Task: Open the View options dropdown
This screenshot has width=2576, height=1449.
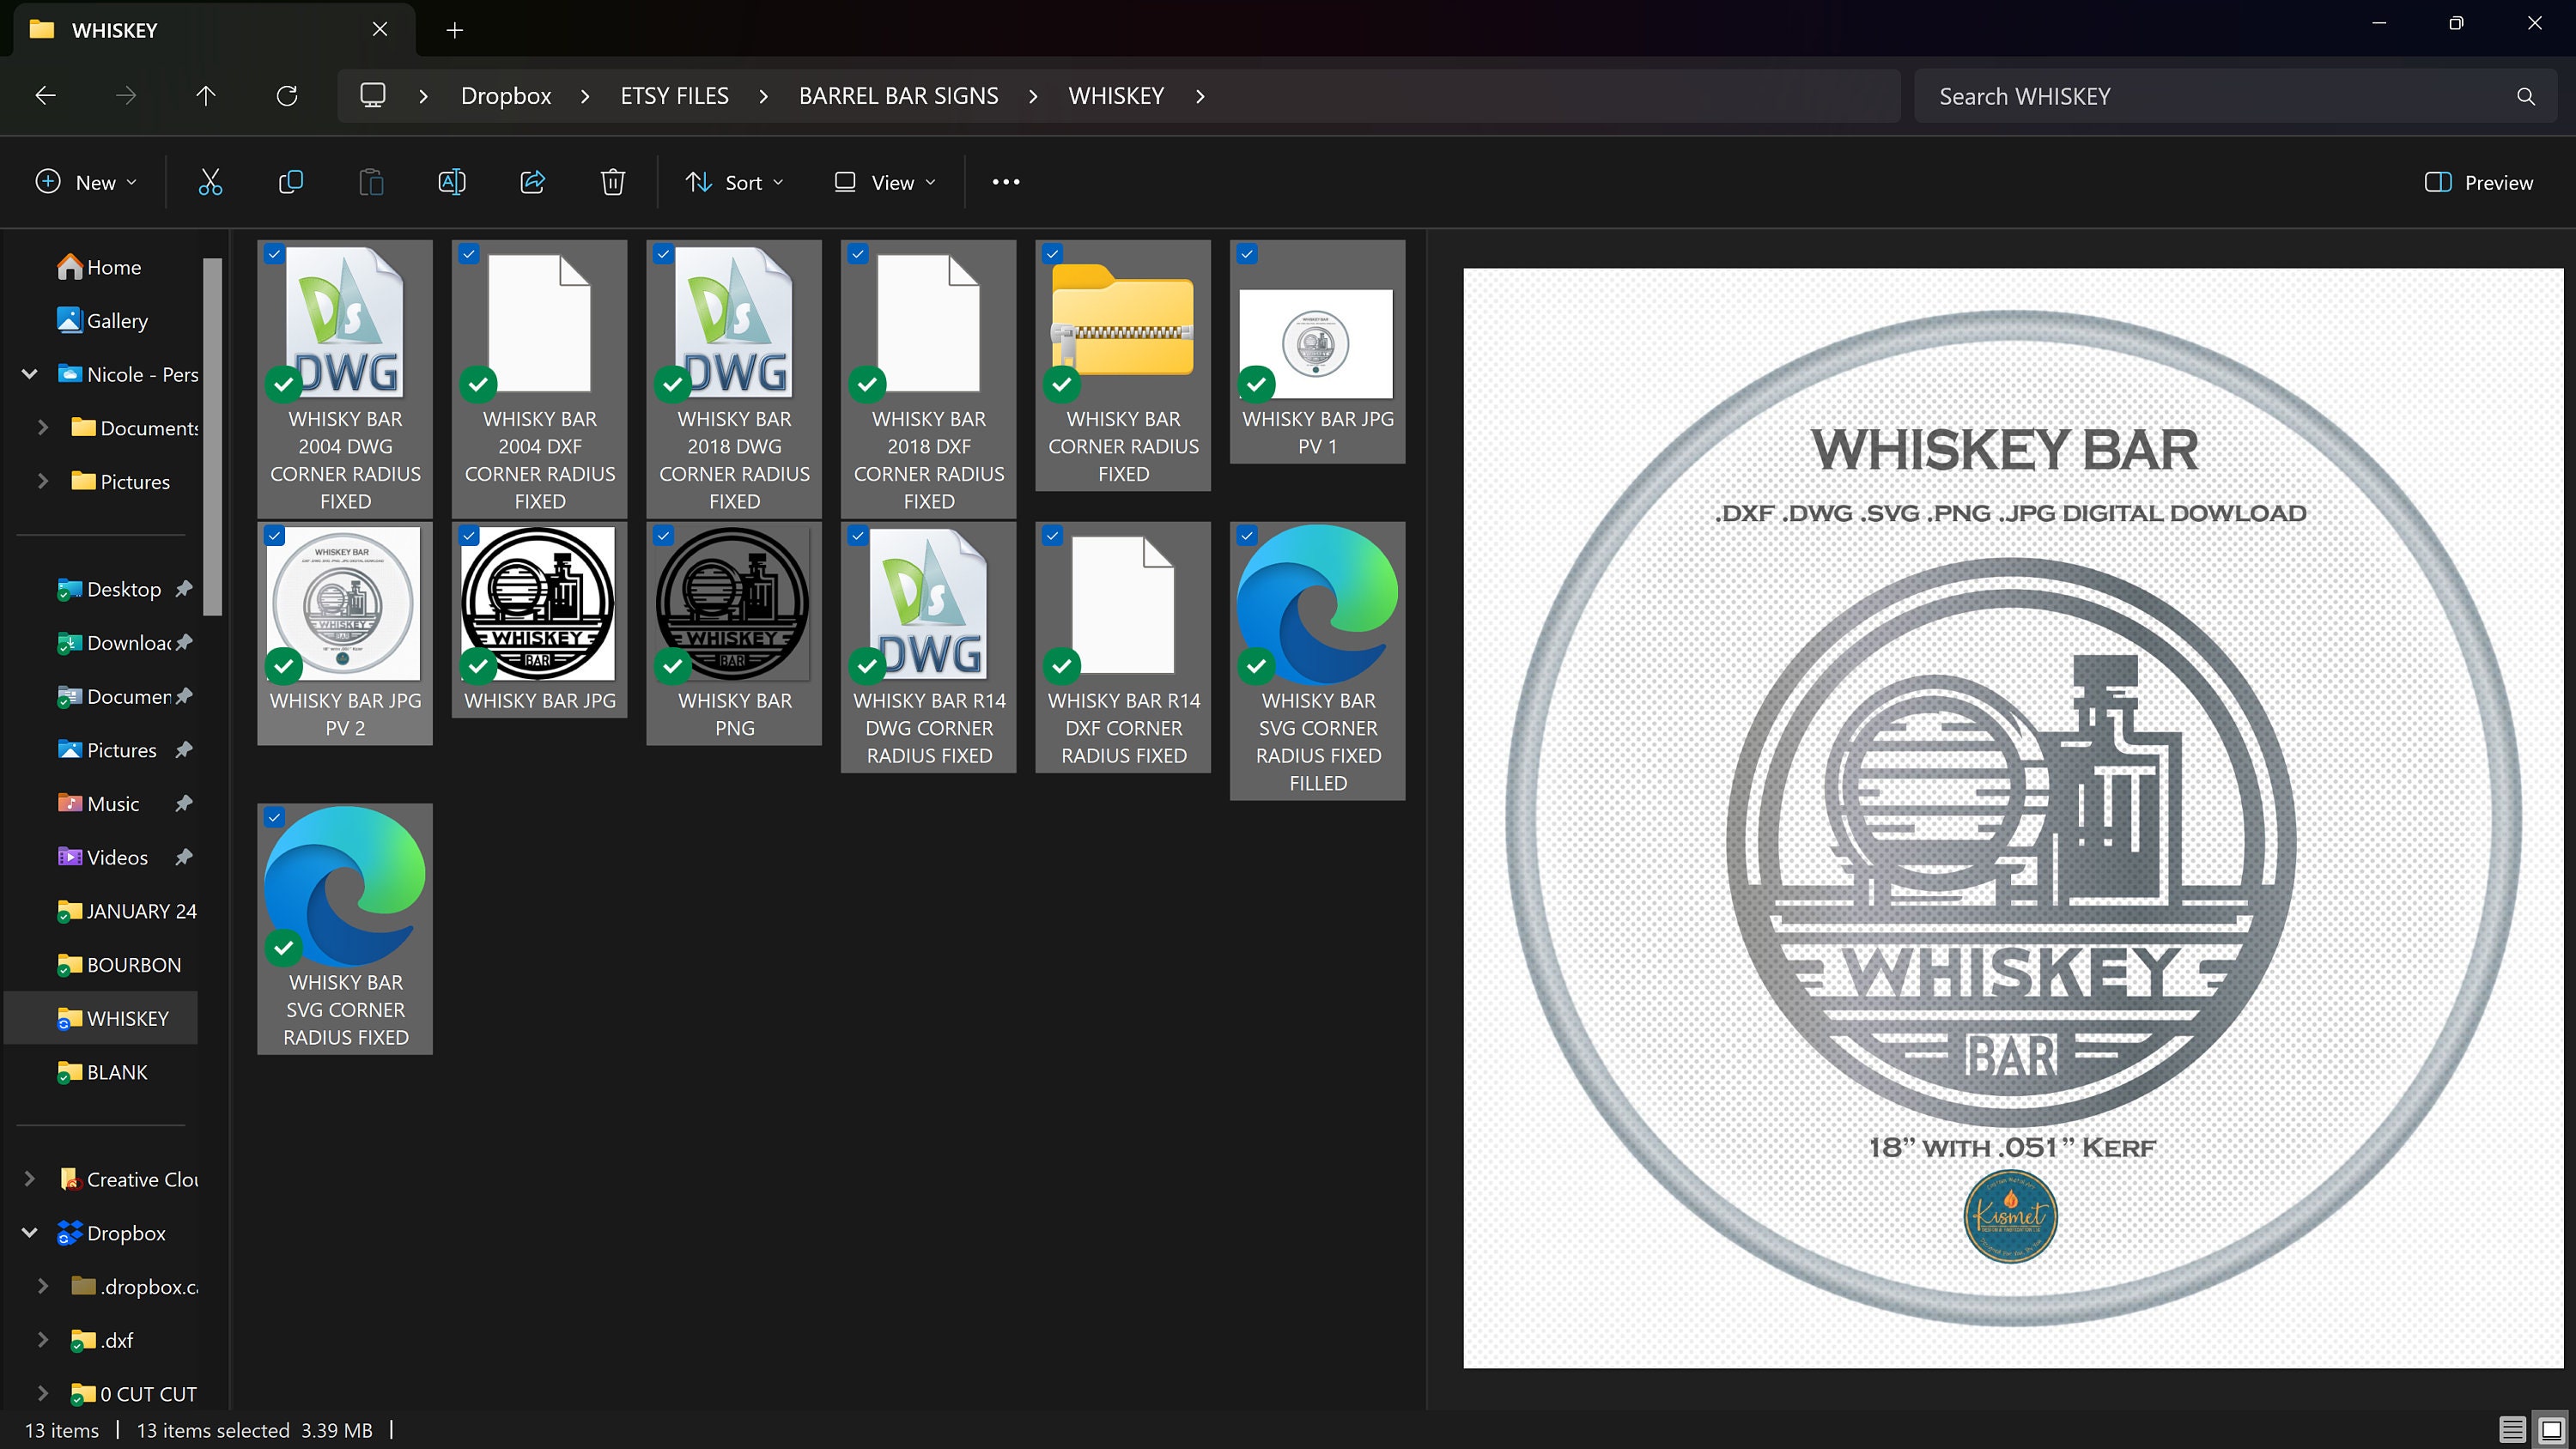Action: (884, 182)
